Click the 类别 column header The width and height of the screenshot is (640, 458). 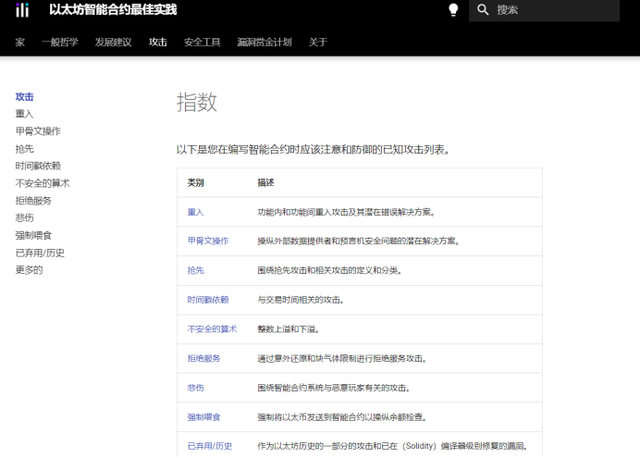click(196, 183)
